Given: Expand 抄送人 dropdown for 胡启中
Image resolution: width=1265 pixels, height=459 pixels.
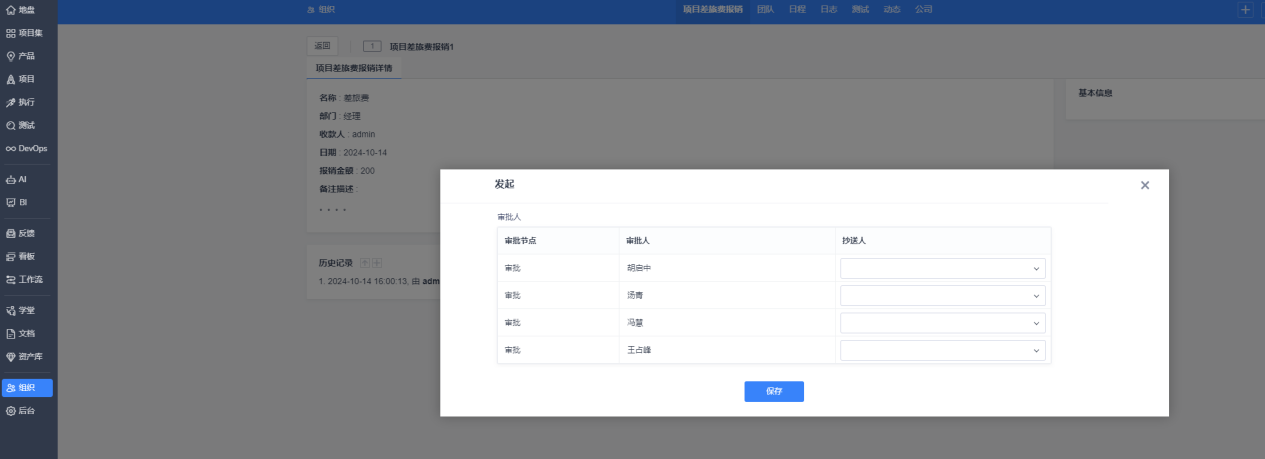Looking at the screenshot, I should [x=943, y=268].
